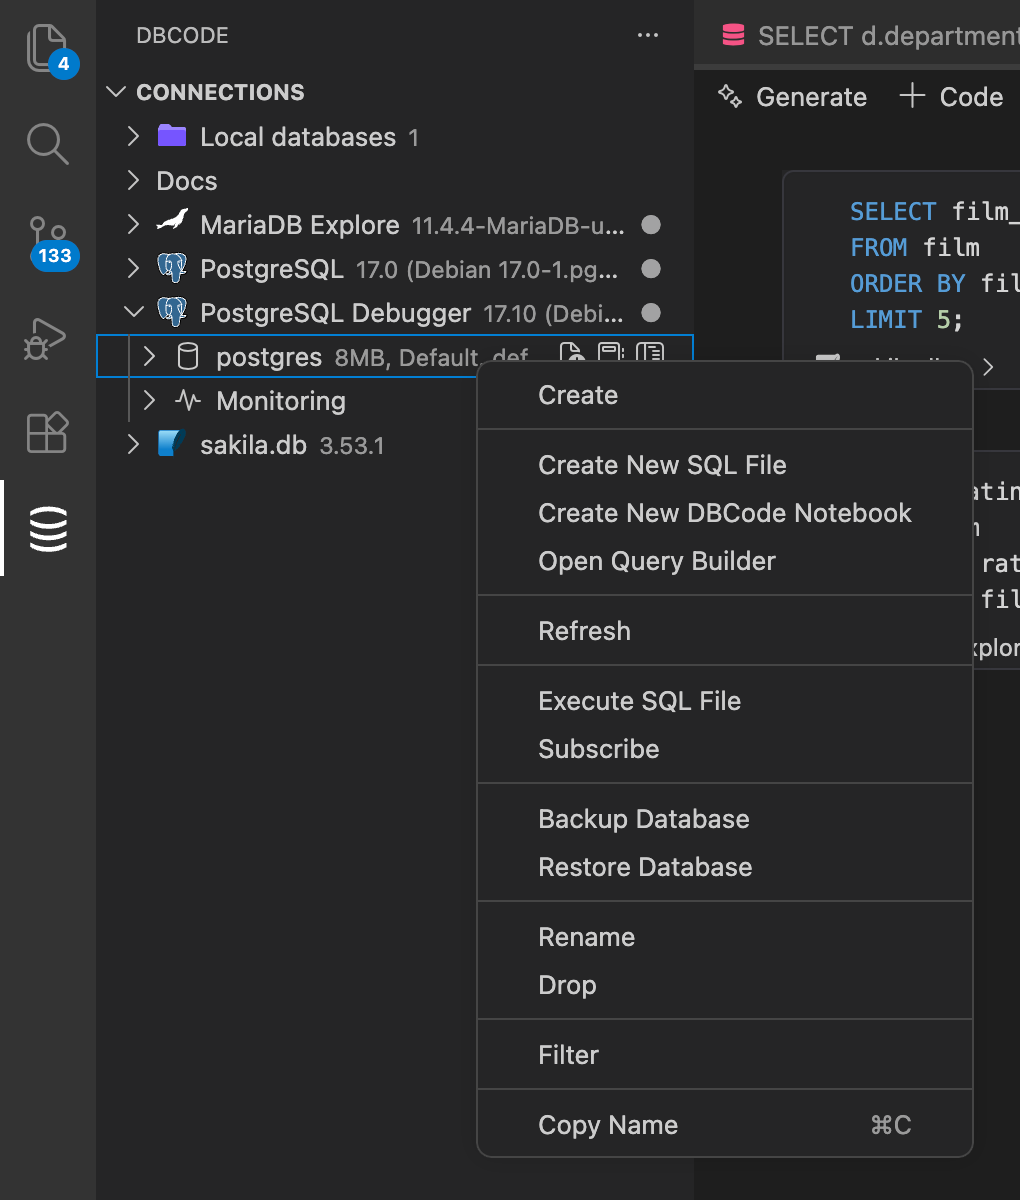The height and width of the screenshot is (1200, 1020).
Task: Choose Create from the context menu
Action: pos(725,395)
